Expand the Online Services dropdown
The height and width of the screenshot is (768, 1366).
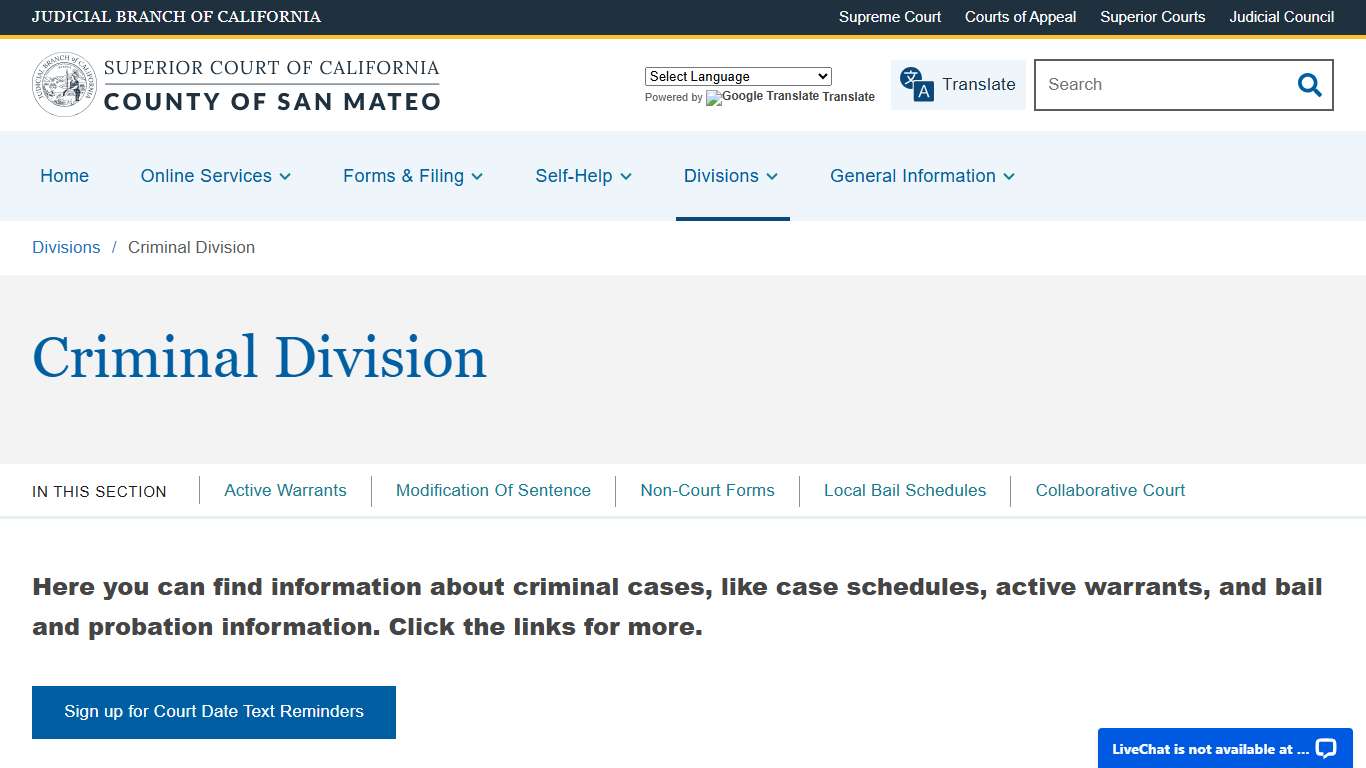[x=215, y=176]
